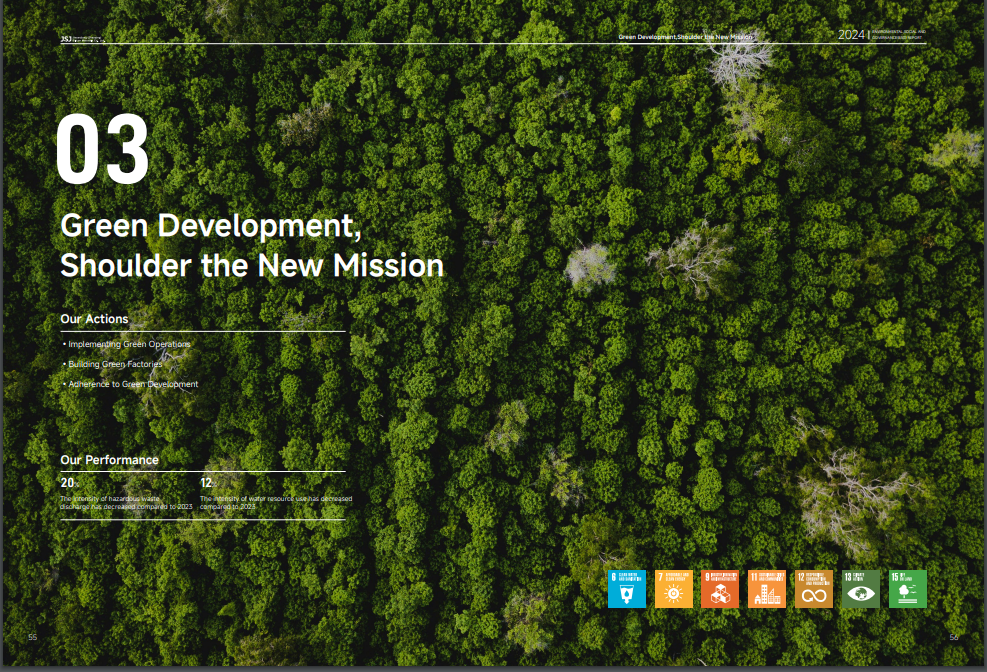The width and height of the screenshot is (987, 672).
Task: Click the 2024 report label in header
Action: click(851, 35)
